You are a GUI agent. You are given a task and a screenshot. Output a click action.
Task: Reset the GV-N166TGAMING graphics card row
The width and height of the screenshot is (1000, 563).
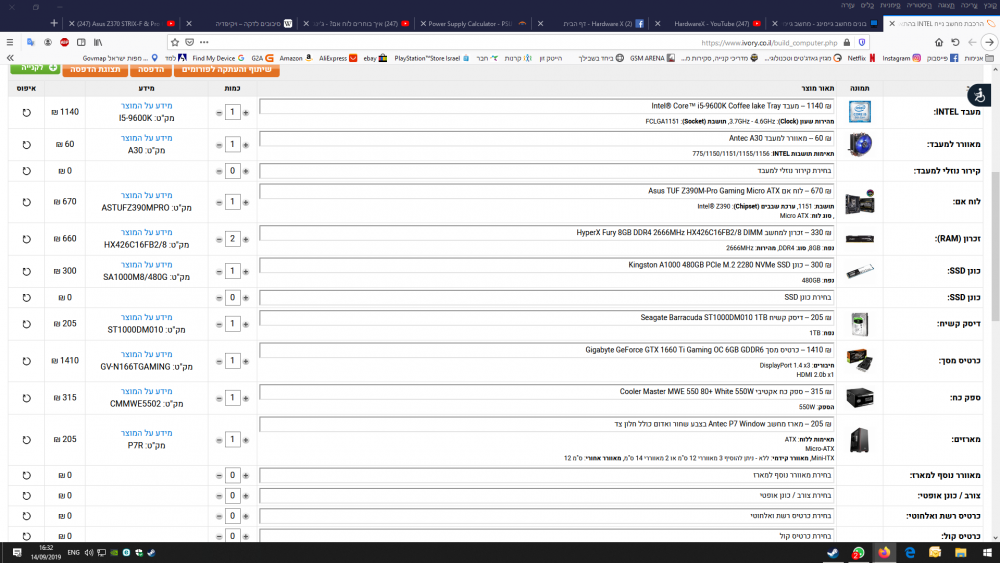[26, 361]
